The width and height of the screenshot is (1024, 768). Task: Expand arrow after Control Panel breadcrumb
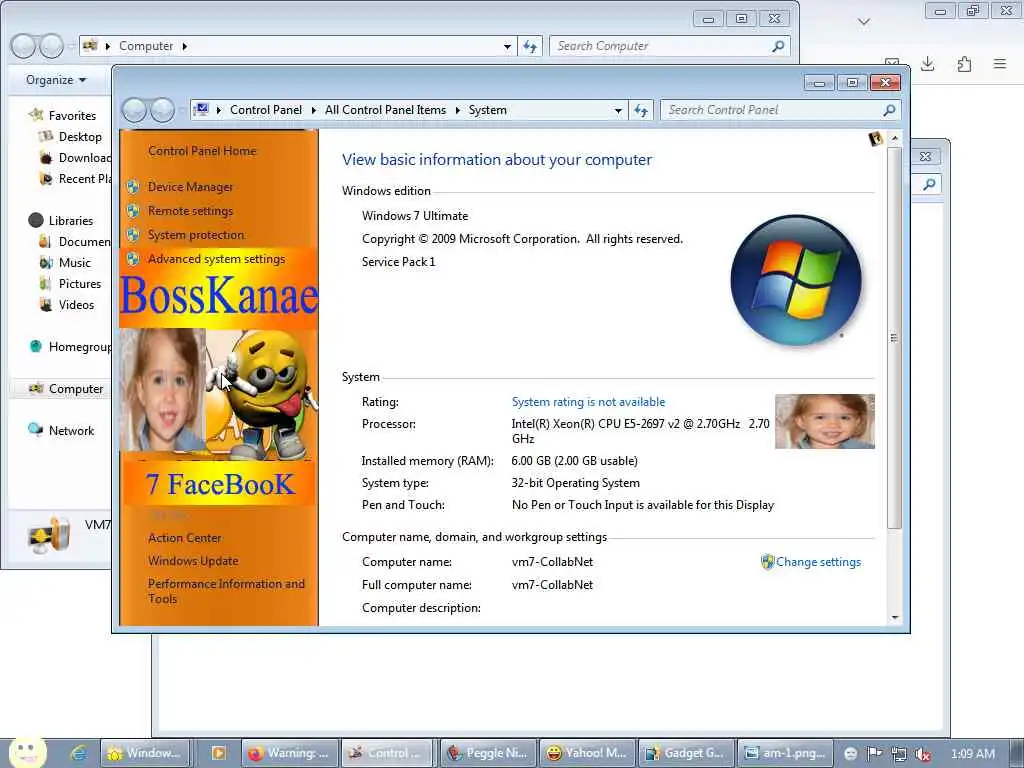(x=313, y=110)
